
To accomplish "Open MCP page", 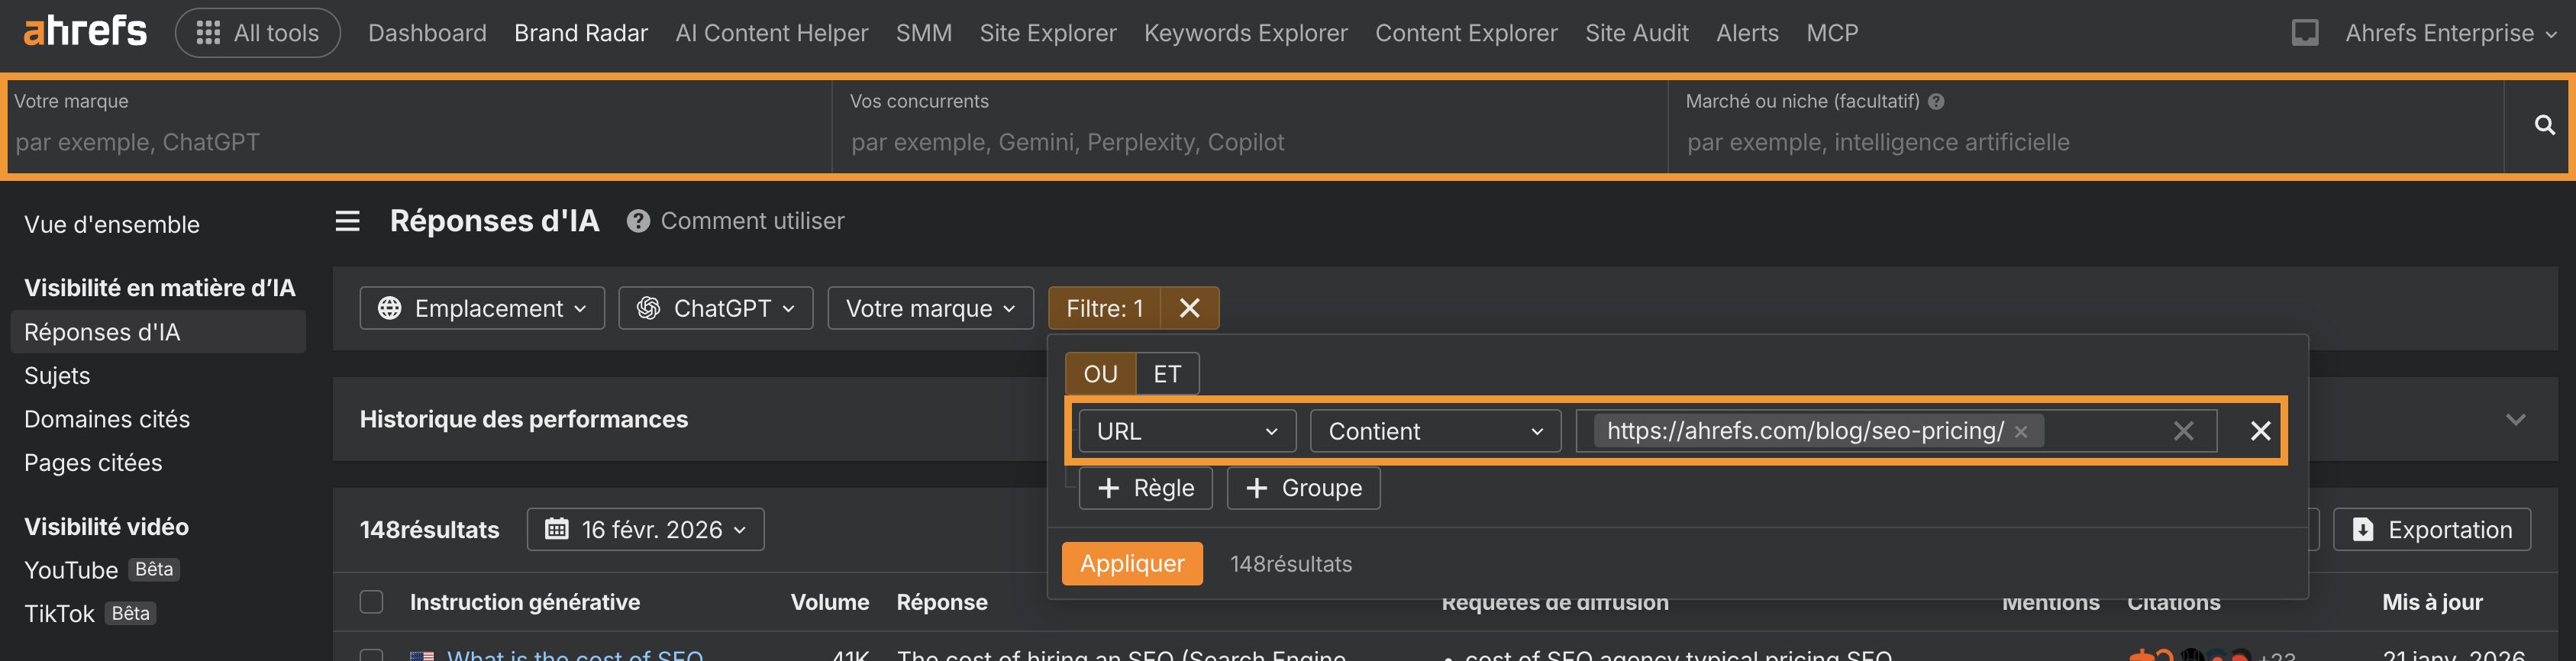I will coord(1832,33).
